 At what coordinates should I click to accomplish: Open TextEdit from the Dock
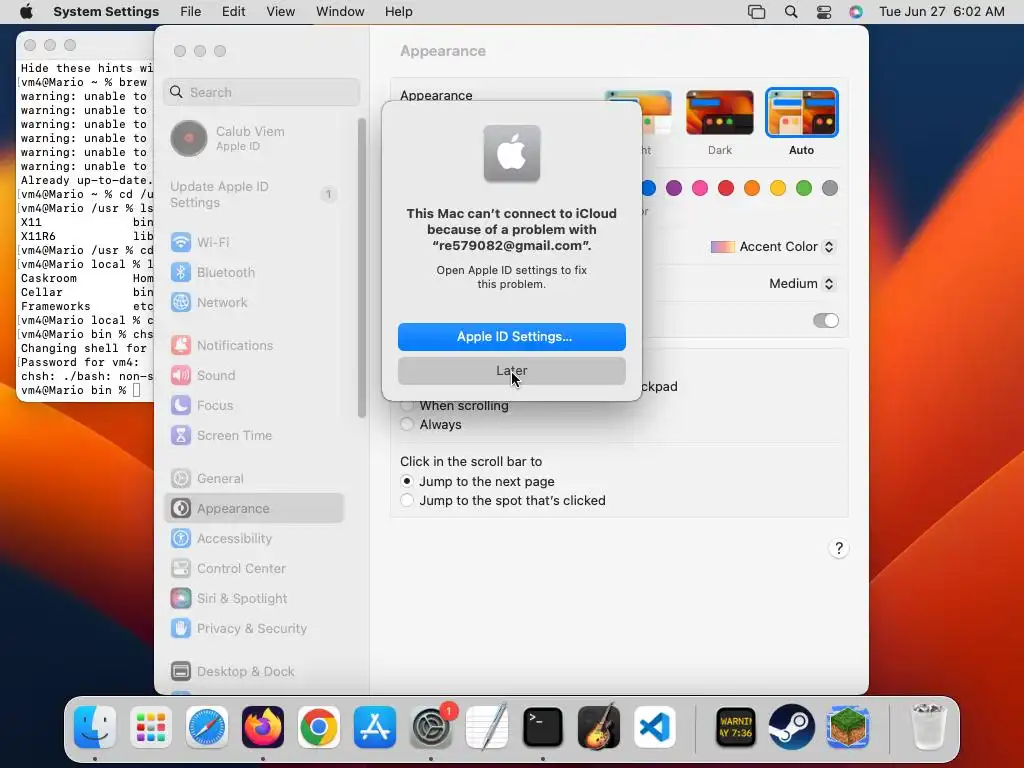[x=487, y=727]
